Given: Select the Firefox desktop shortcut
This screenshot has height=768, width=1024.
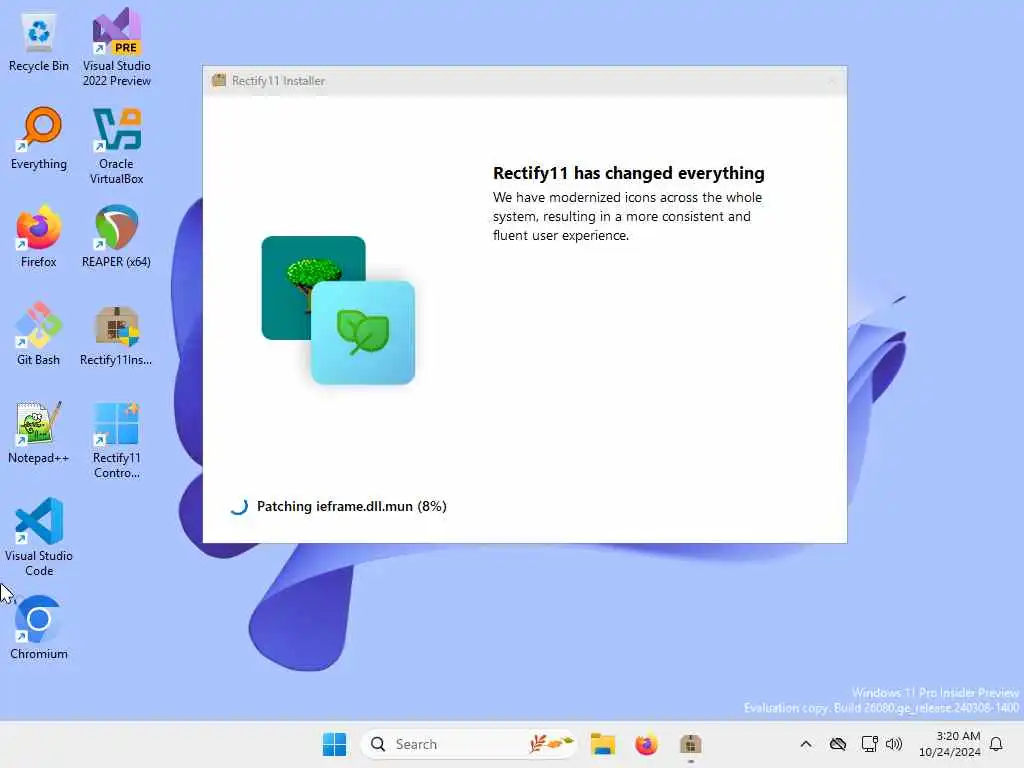Looking at the screenshot, I should (x=39, y=236).
